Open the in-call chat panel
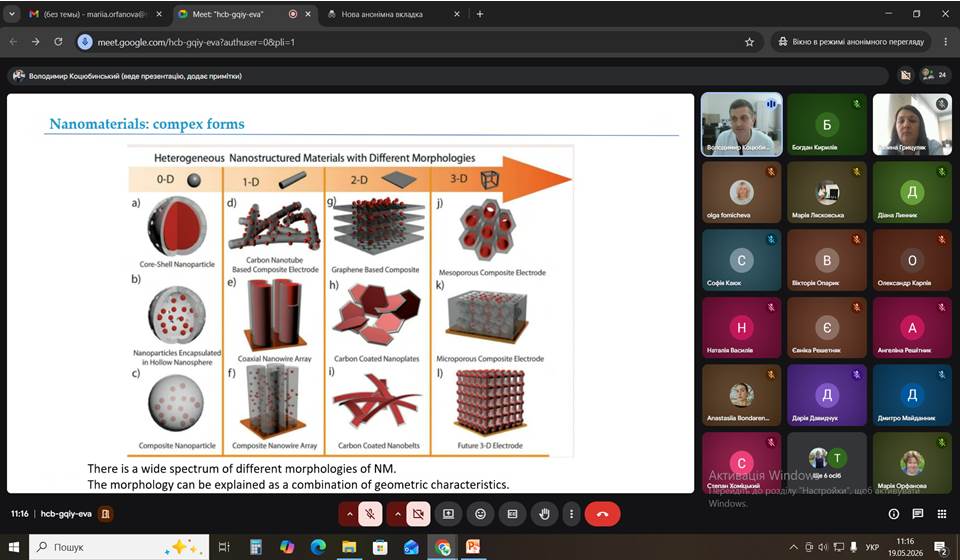Image resolution: width=960 pixels, height=560 pixels. [x=918, y=514]
